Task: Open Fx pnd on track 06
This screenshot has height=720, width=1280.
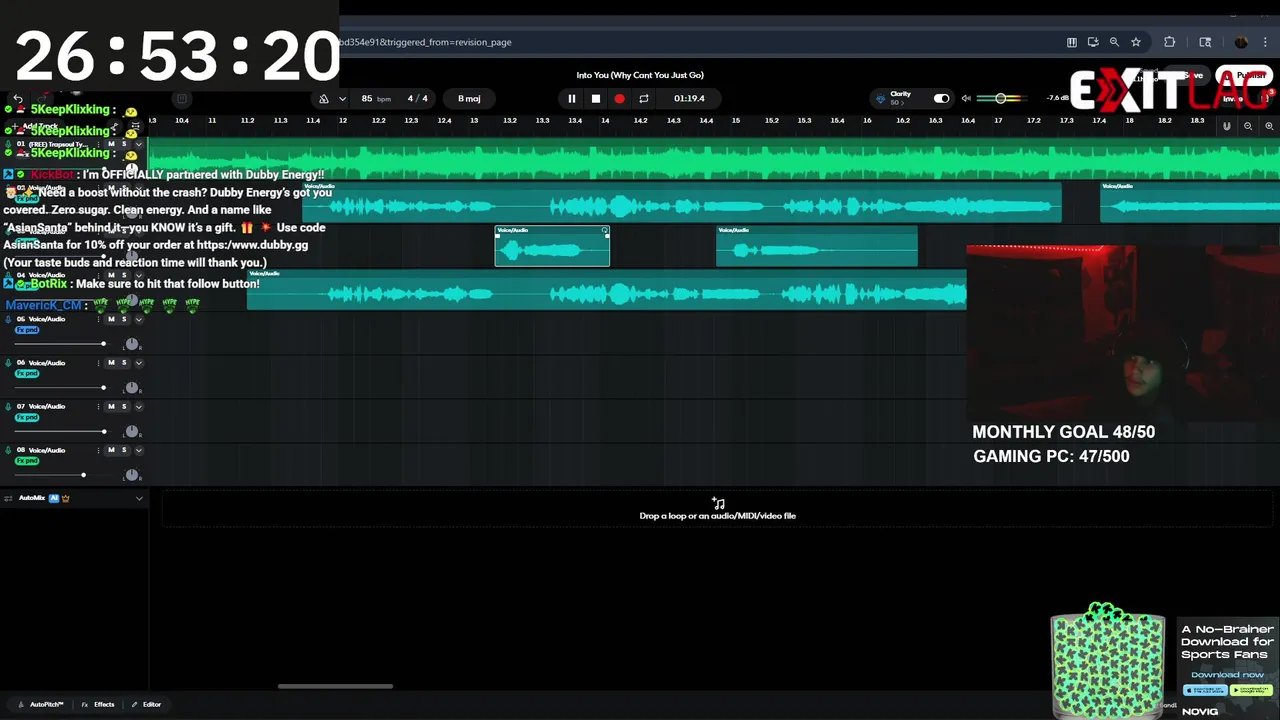Action: [27, 374]
